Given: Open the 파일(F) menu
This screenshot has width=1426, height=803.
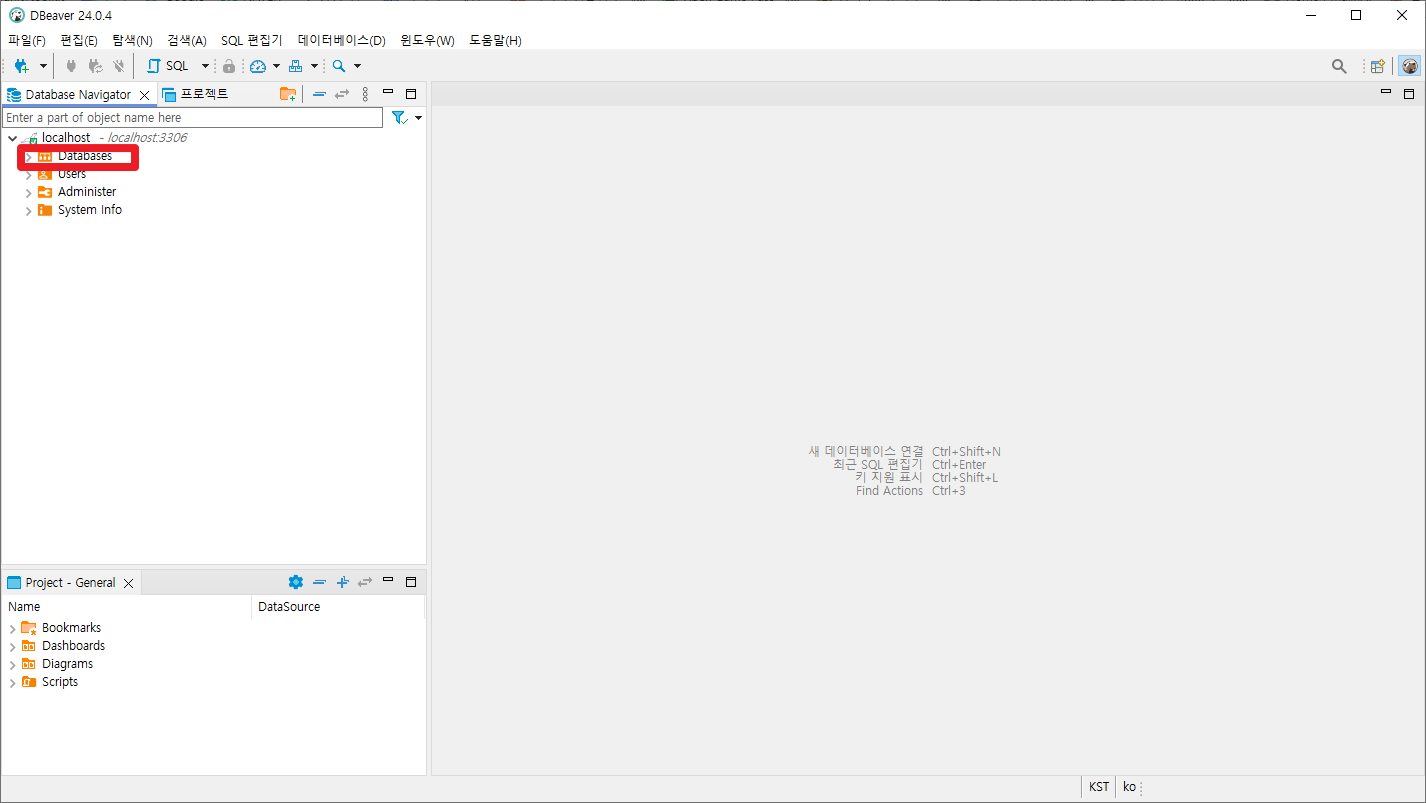Looking at the screenshot, I should pyautogui.click(x=27, y=40).
